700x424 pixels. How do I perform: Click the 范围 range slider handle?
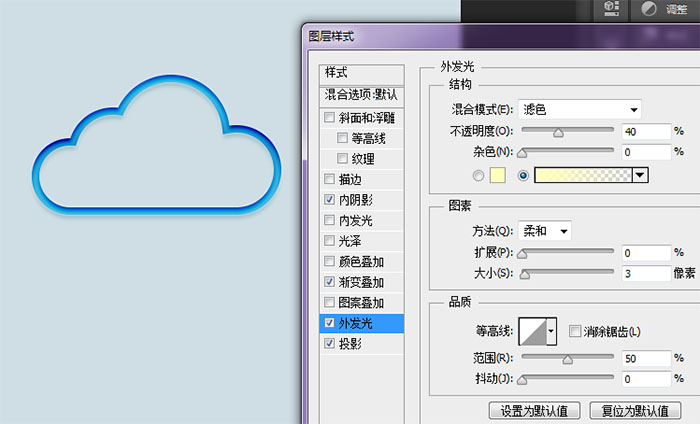coord(567,360)
